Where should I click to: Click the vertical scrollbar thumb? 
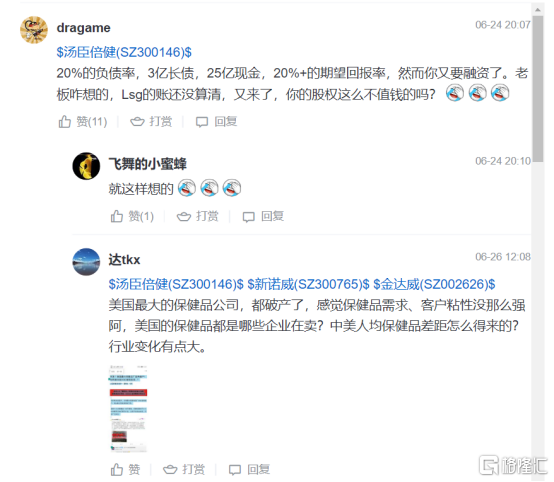click(538, 88)
